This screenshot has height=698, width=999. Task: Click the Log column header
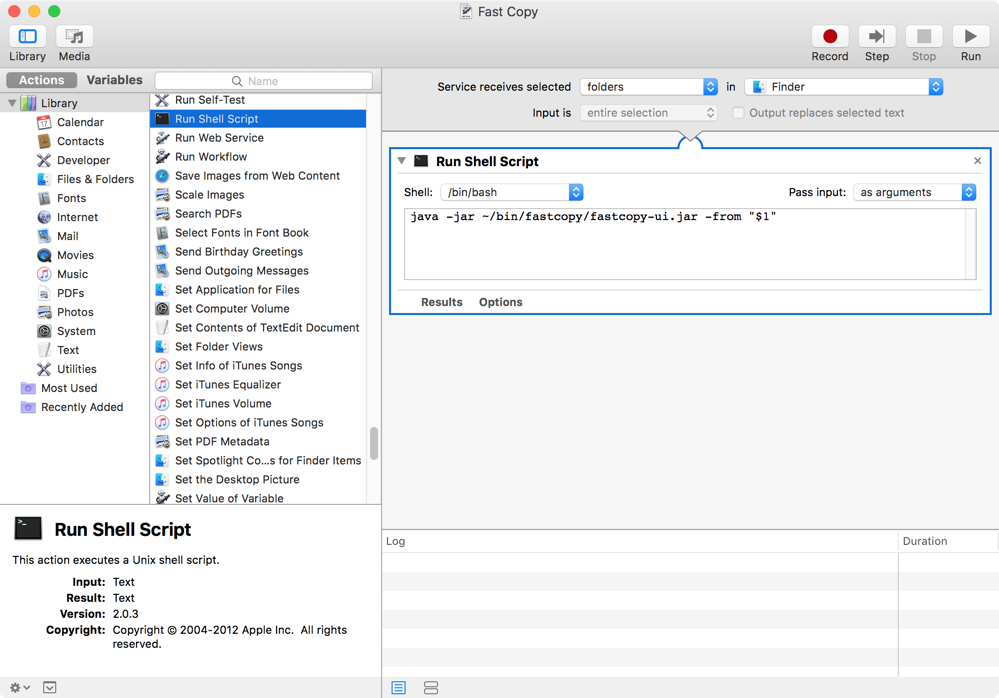(x=640, y=541)
